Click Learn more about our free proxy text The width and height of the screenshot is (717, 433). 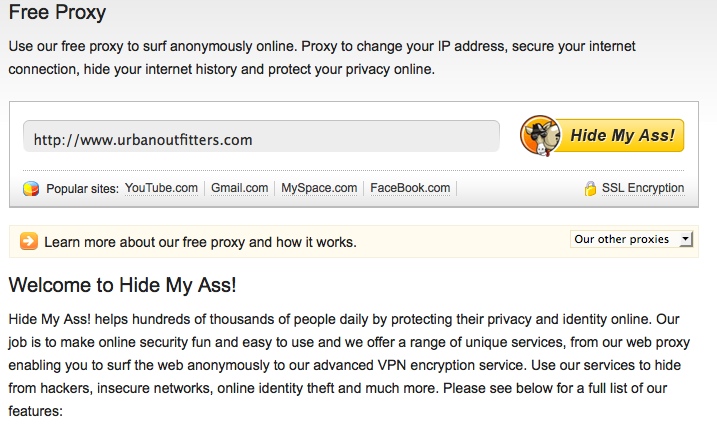[x=200, y=242]
